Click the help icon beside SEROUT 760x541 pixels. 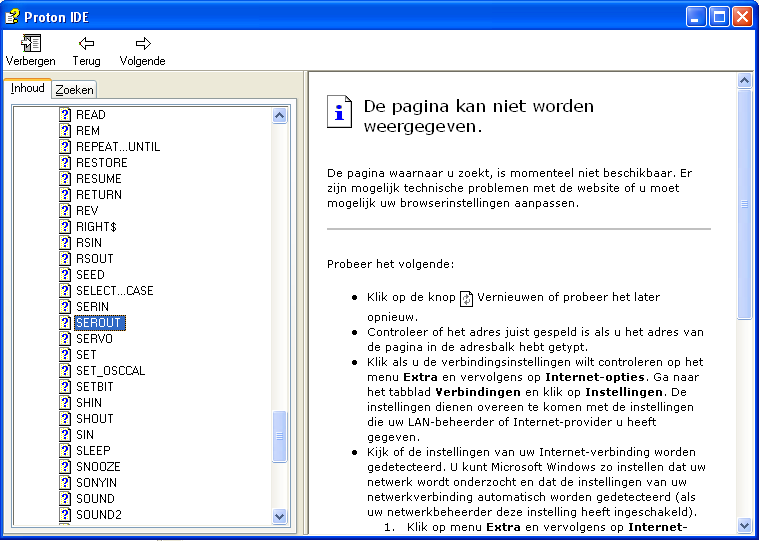tap(65, 323)
